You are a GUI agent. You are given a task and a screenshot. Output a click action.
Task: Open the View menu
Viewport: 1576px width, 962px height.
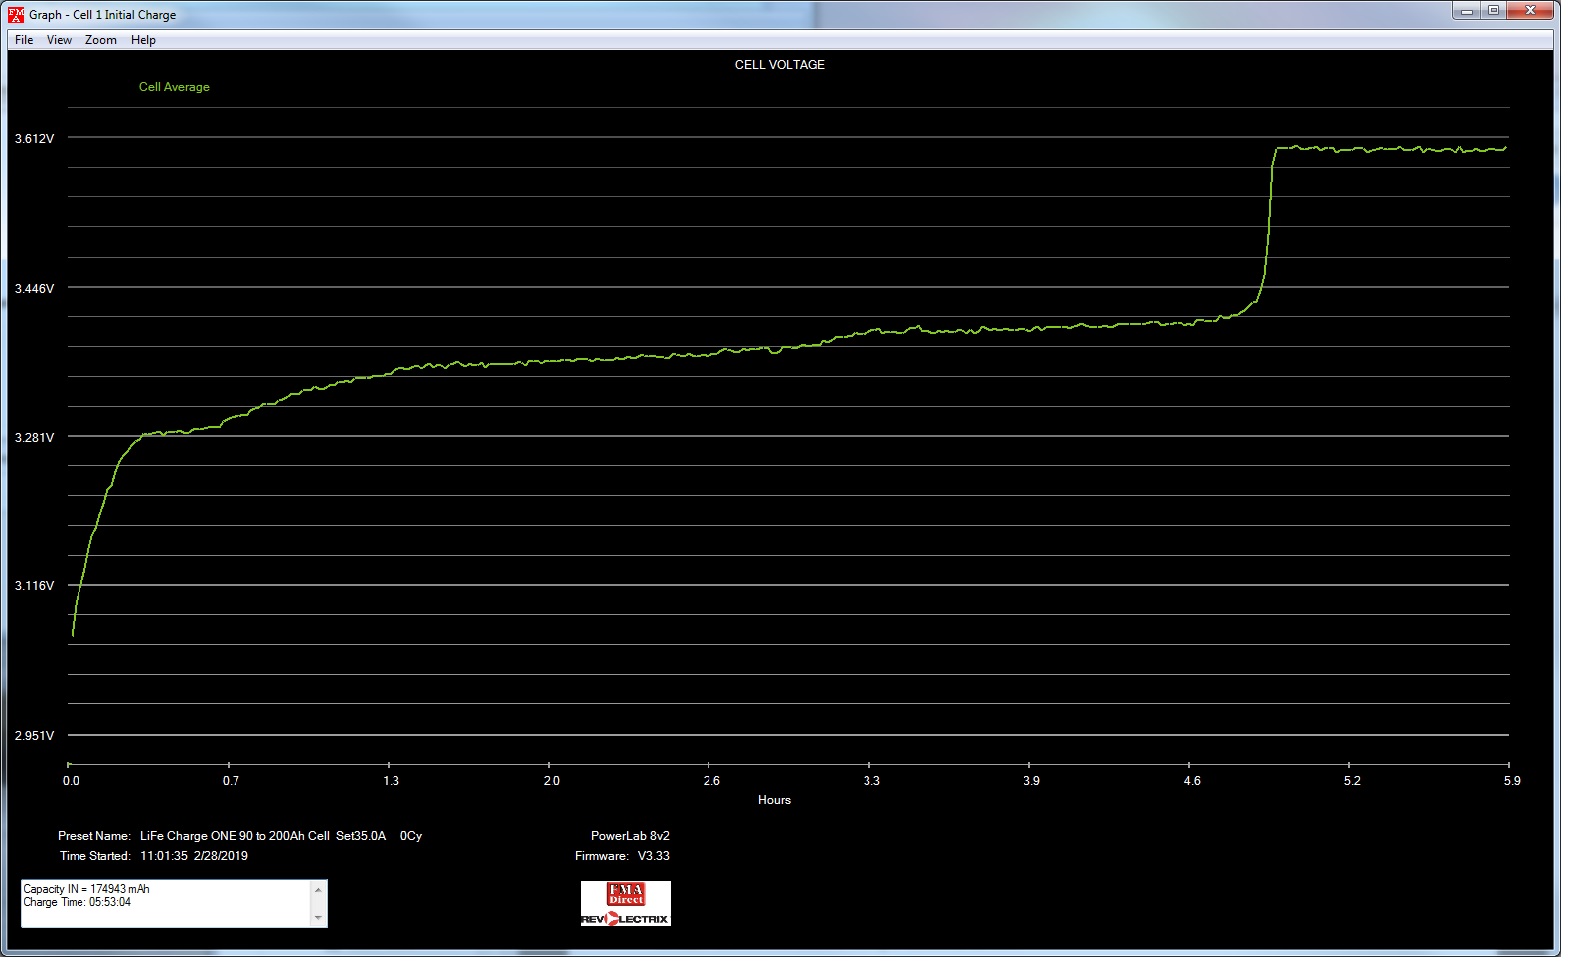point(59,40)
